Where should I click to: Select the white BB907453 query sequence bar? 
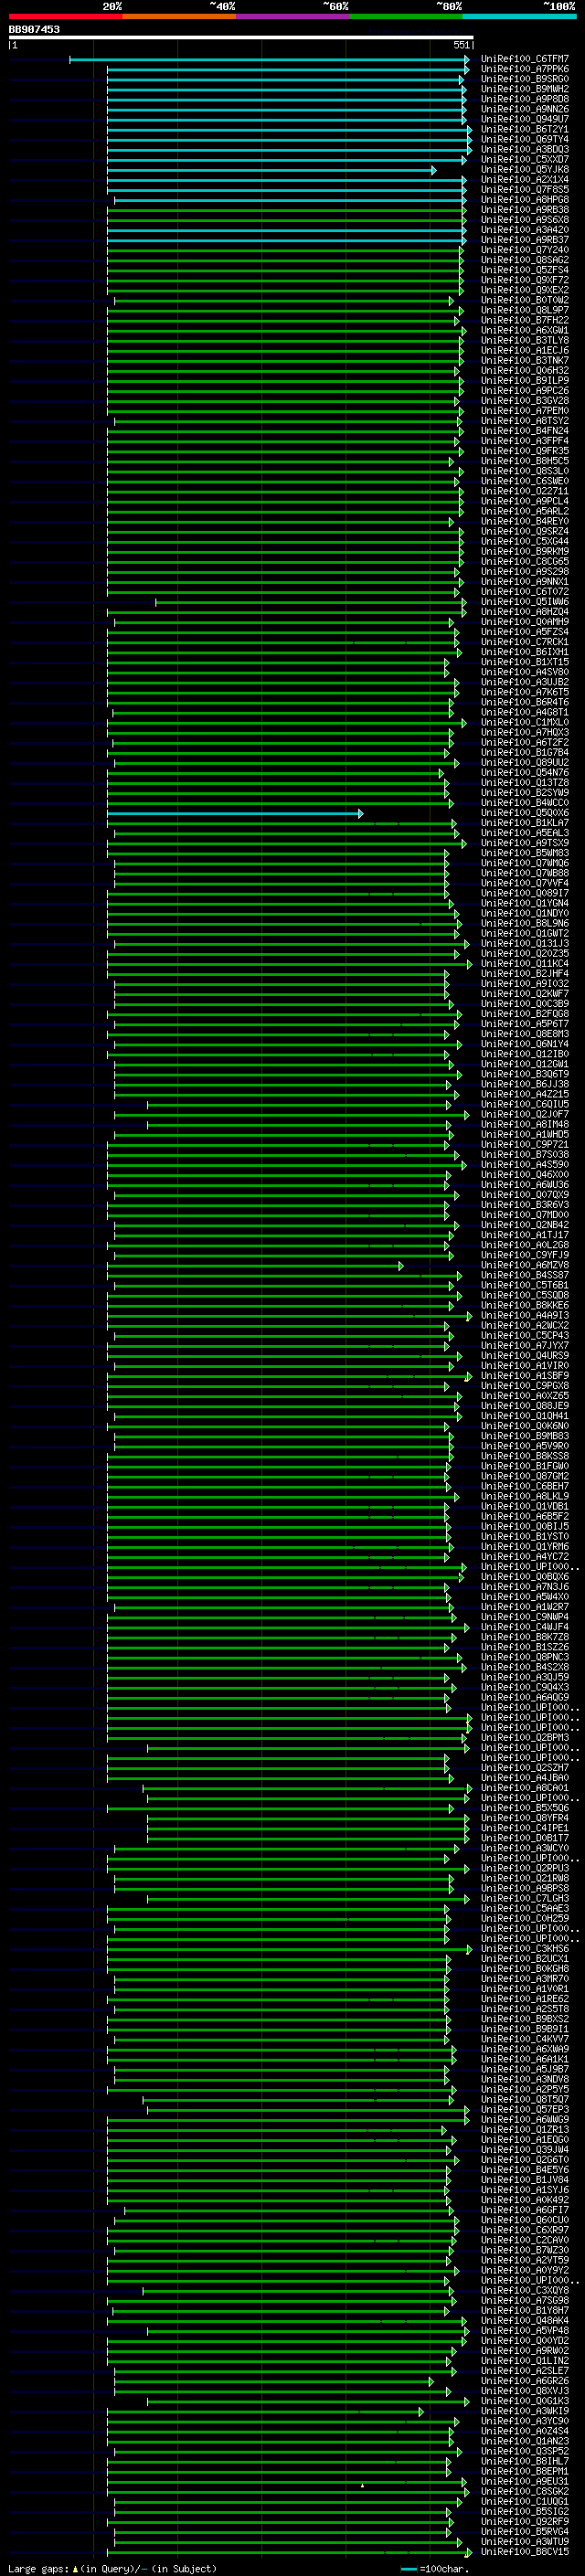[240, 37]
